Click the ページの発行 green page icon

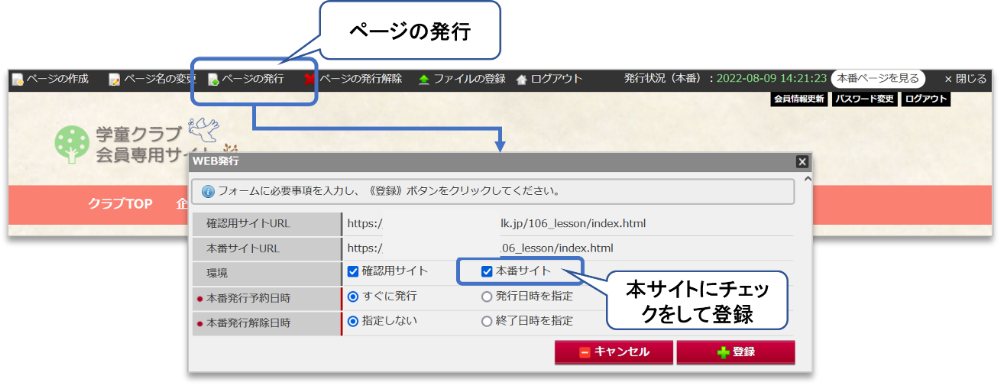[214, 80]
